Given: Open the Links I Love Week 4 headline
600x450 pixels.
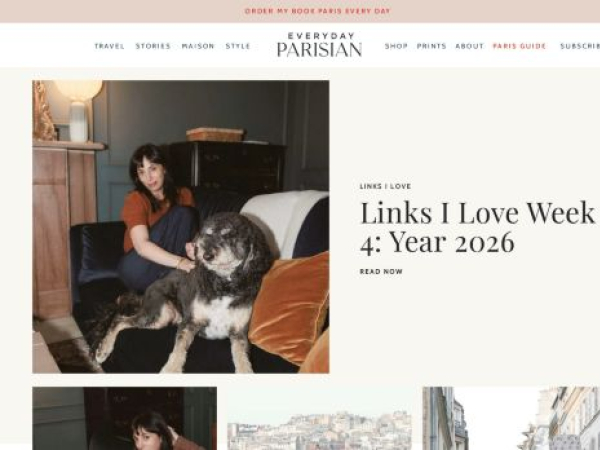Looking at the screenshot, I should tap(478, 227).
